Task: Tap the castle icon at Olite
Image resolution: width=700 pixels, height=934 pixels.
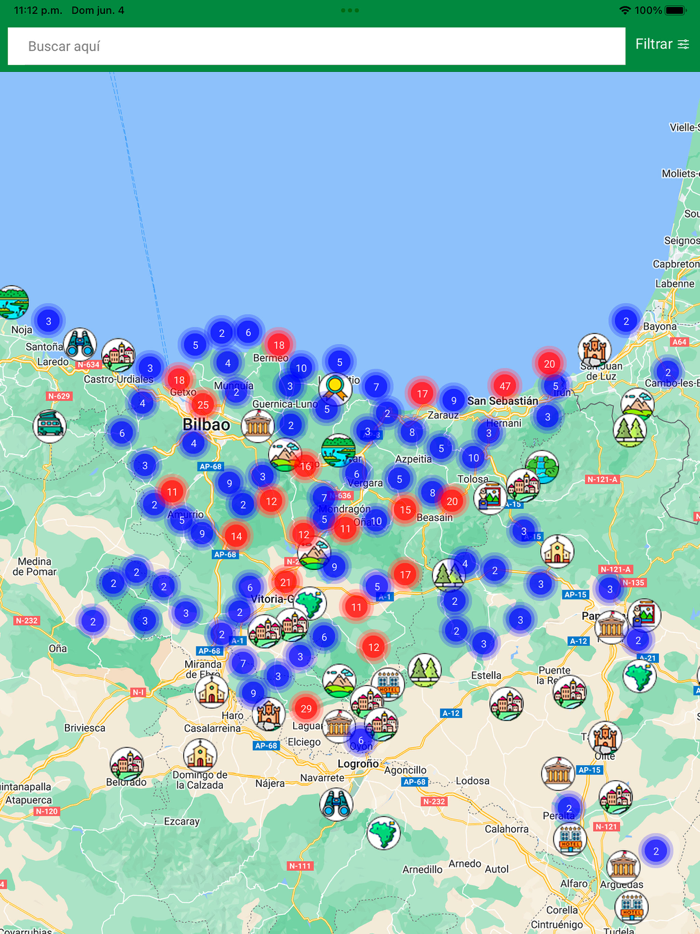Action: pyautogui.click(x=605, y=738)
